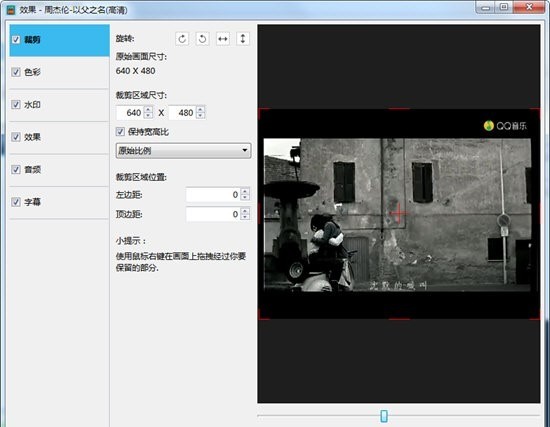The height and width of the screenshot is (427, 550).
Task: Decrease crop height value
Action: (x=201, y=116)
